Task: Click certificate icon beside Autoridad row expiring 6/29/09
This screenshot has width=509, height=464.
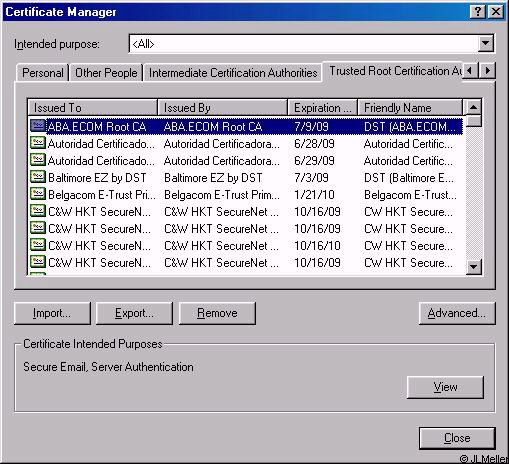Action: click(x=38, y=160)
